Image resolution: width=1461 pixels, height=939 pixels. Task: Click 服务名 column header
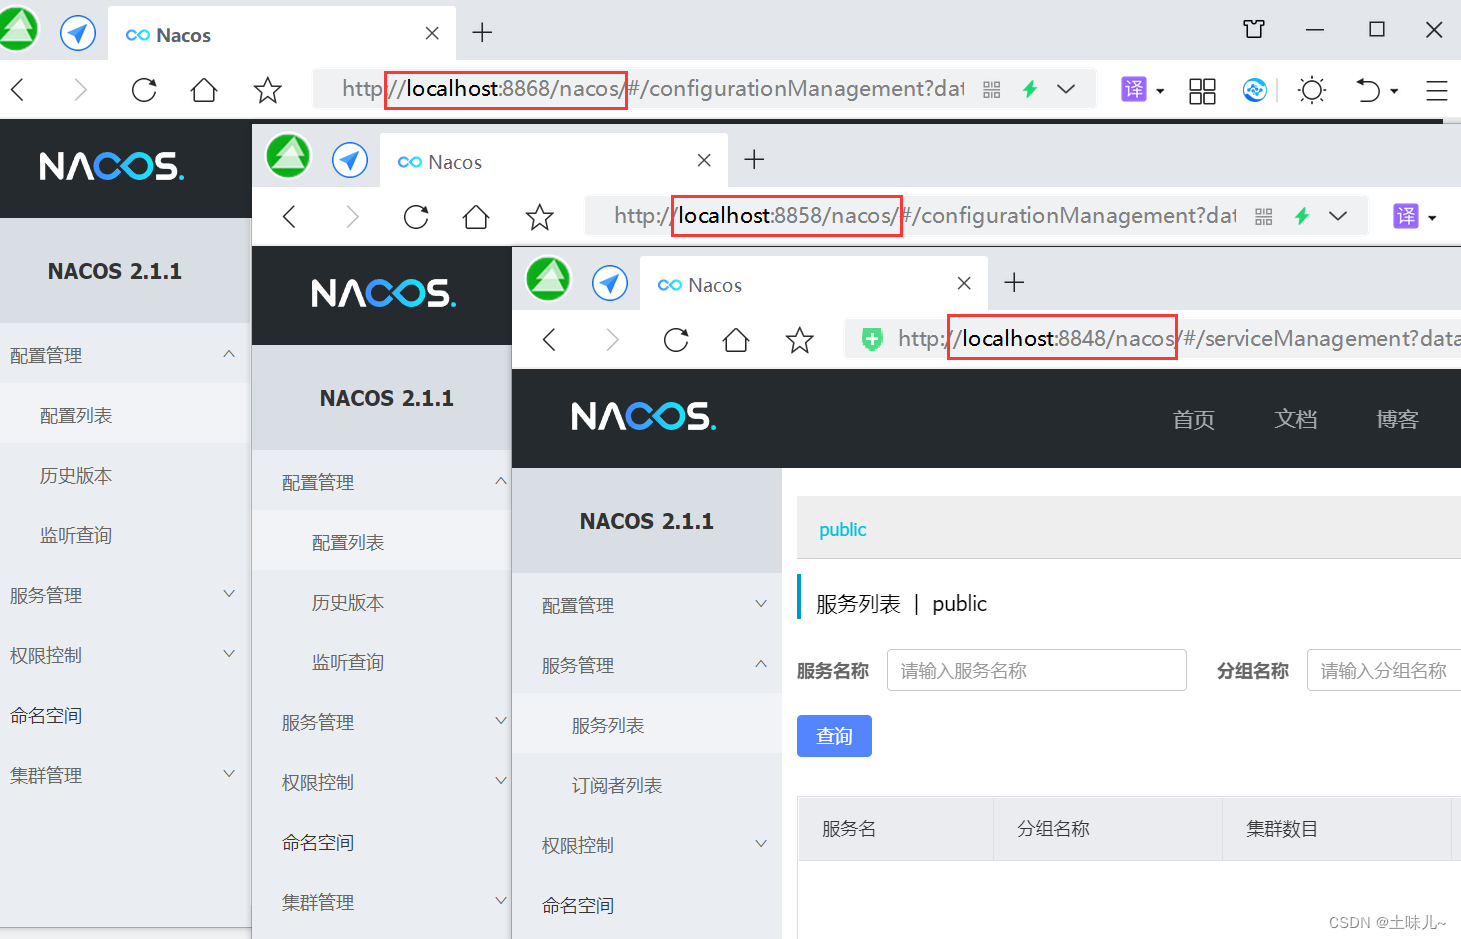(x=849, y=828)
